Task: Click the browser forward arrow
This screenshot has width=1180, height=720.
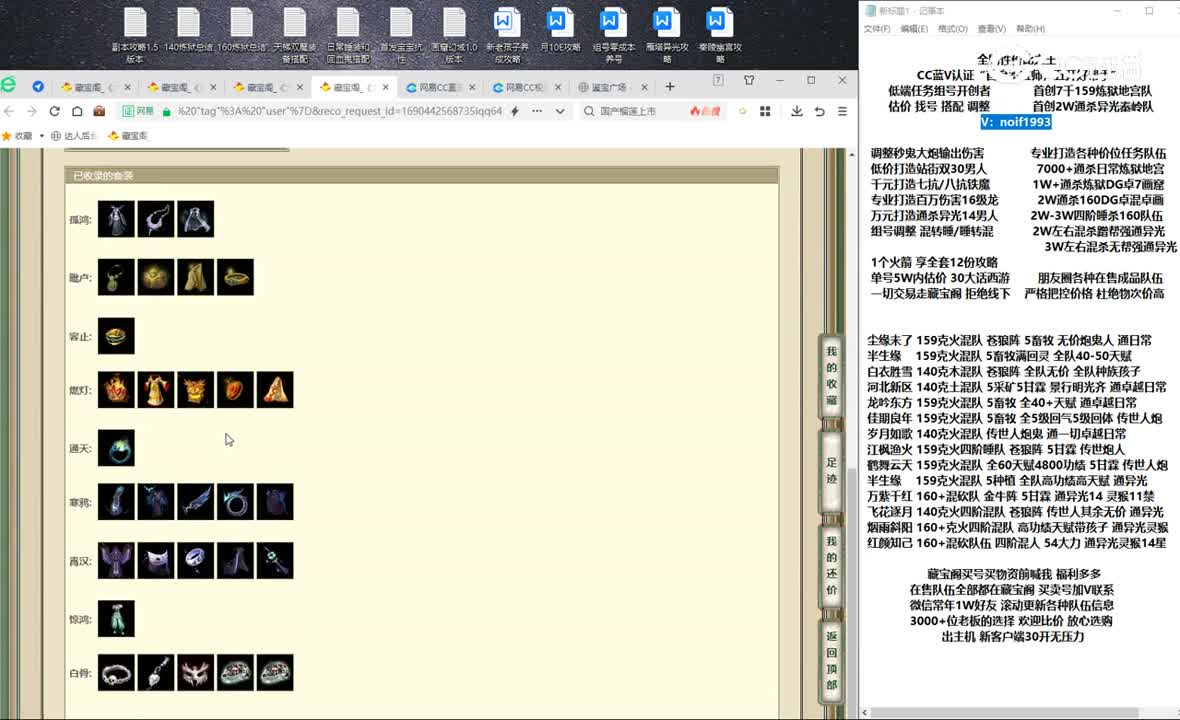Action: pyautogui.click(x=32, y=111)
